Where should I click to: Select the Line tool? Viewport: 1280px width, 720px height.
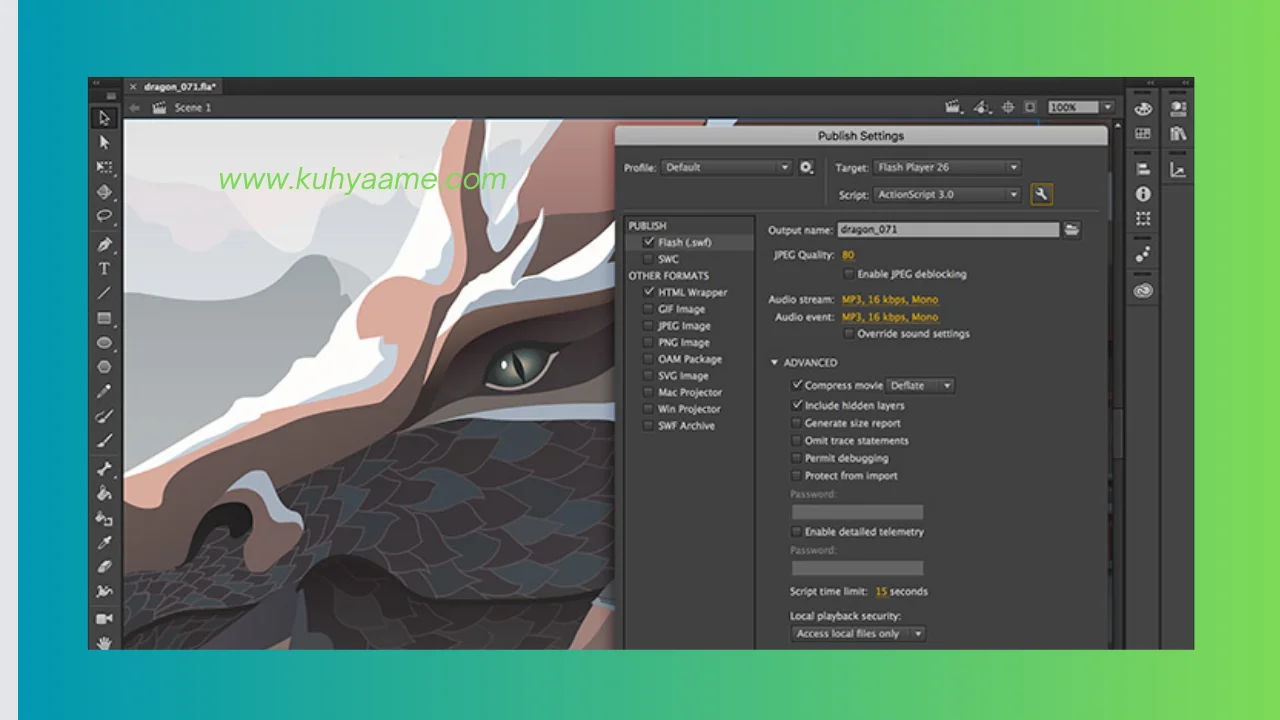click(x=104, y=293)
